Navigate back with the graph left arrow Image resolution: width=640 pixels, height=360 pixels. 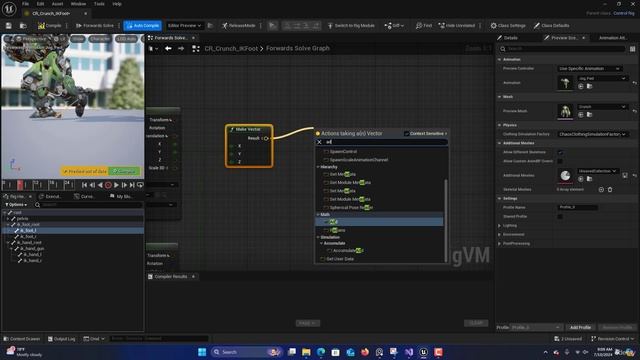[x=168, y=49]
